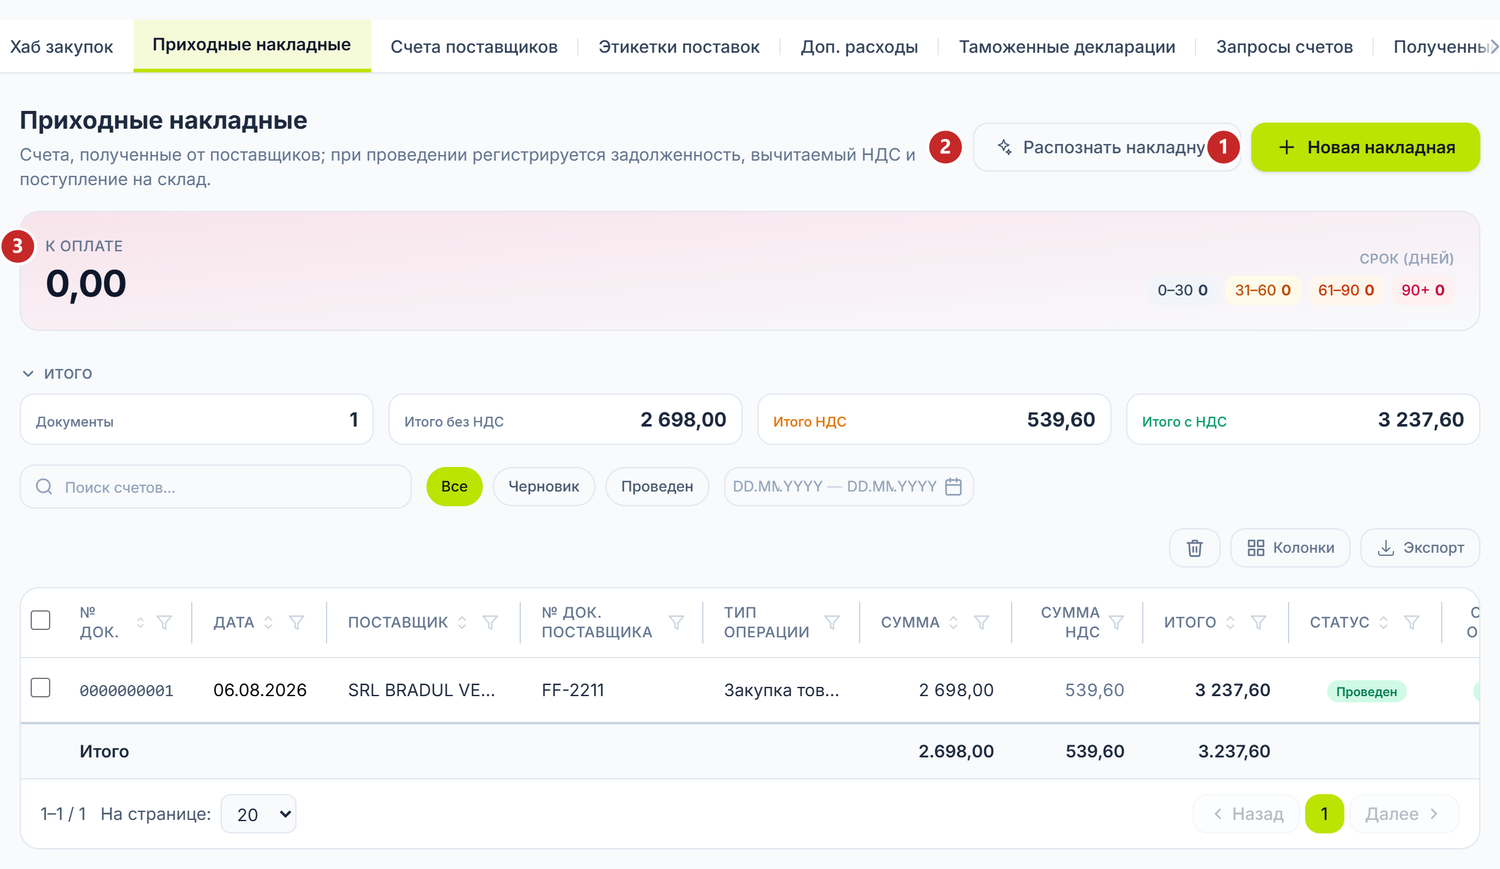Image resolution: width=1500 pixels, height=869 pixels.
Task: Switch to Запросы счетов tab
Action: coord(1284,47)
